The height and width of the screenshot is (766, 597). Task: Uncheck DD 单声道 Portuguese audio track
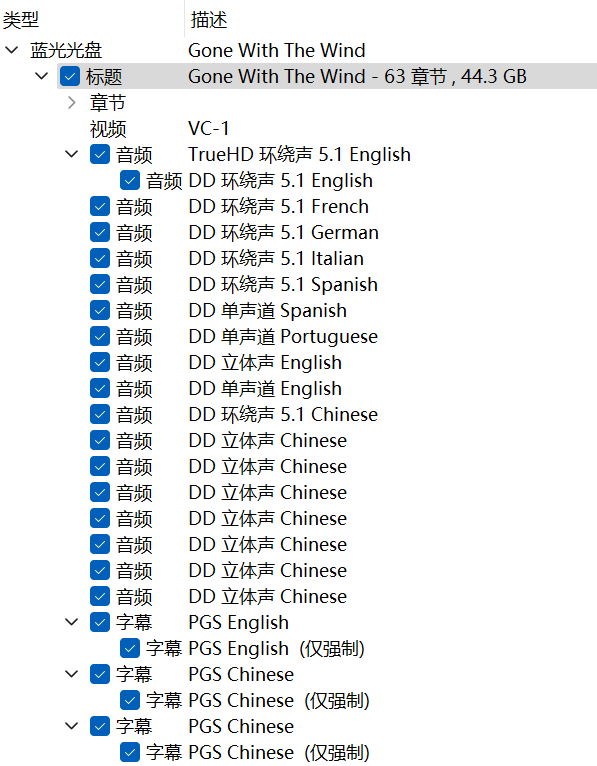point(100,336)
